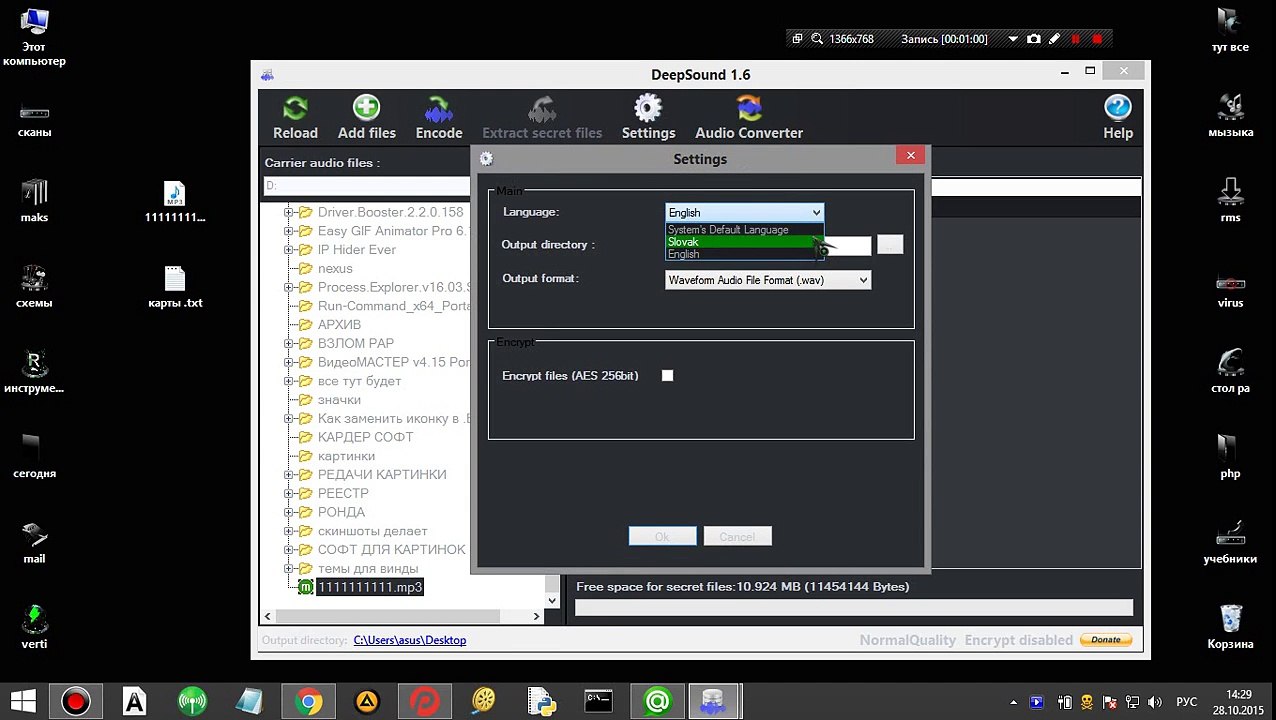Expand the РЕЕСТР folder node

click(288, 493)
